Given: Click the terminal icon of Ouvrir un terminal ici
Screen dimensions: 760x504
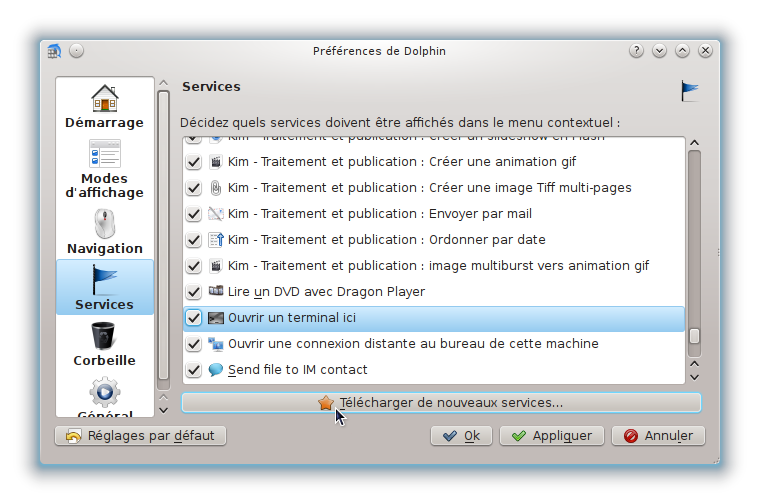Looking at the screenshot, I should click(x=216, y=318).
